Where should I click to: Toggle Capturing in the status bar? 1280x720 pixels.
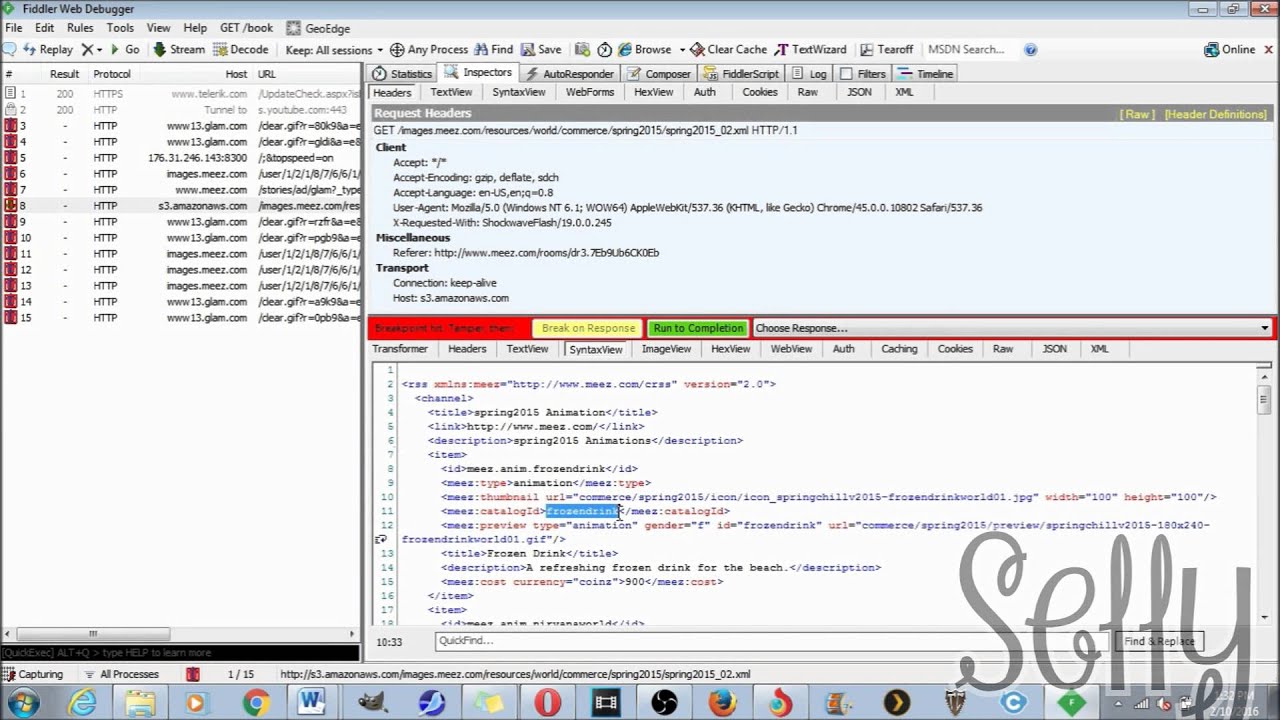(34, 674)
